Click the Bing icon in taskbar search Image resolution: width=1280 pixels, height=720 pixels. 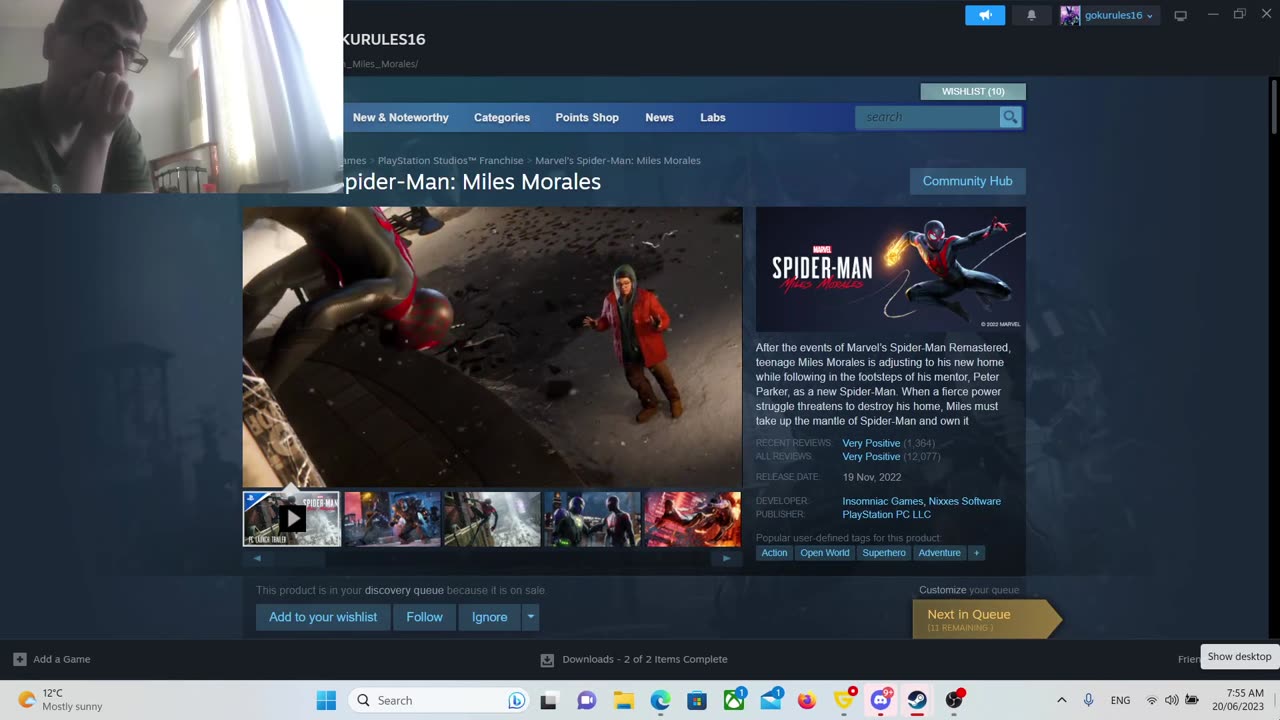517,700
